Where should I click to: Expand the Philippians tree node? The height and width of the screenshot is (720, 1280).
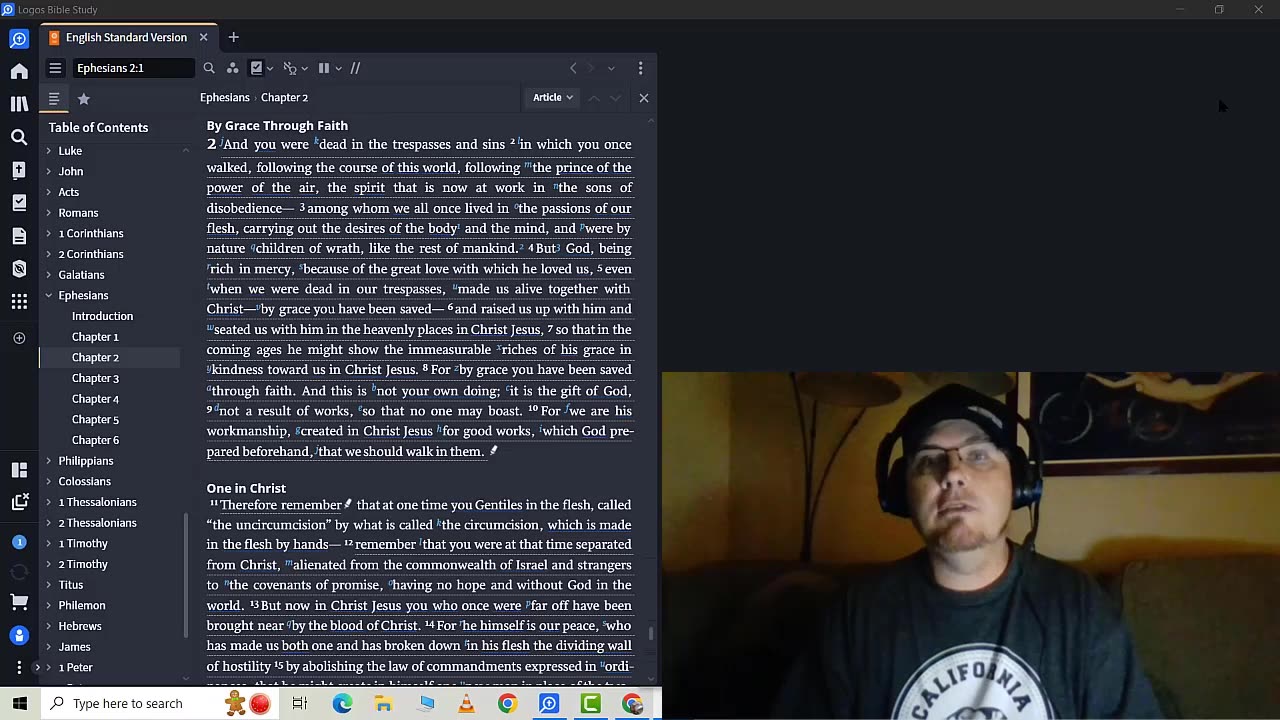pyautogui.click(x=48, y=460)
